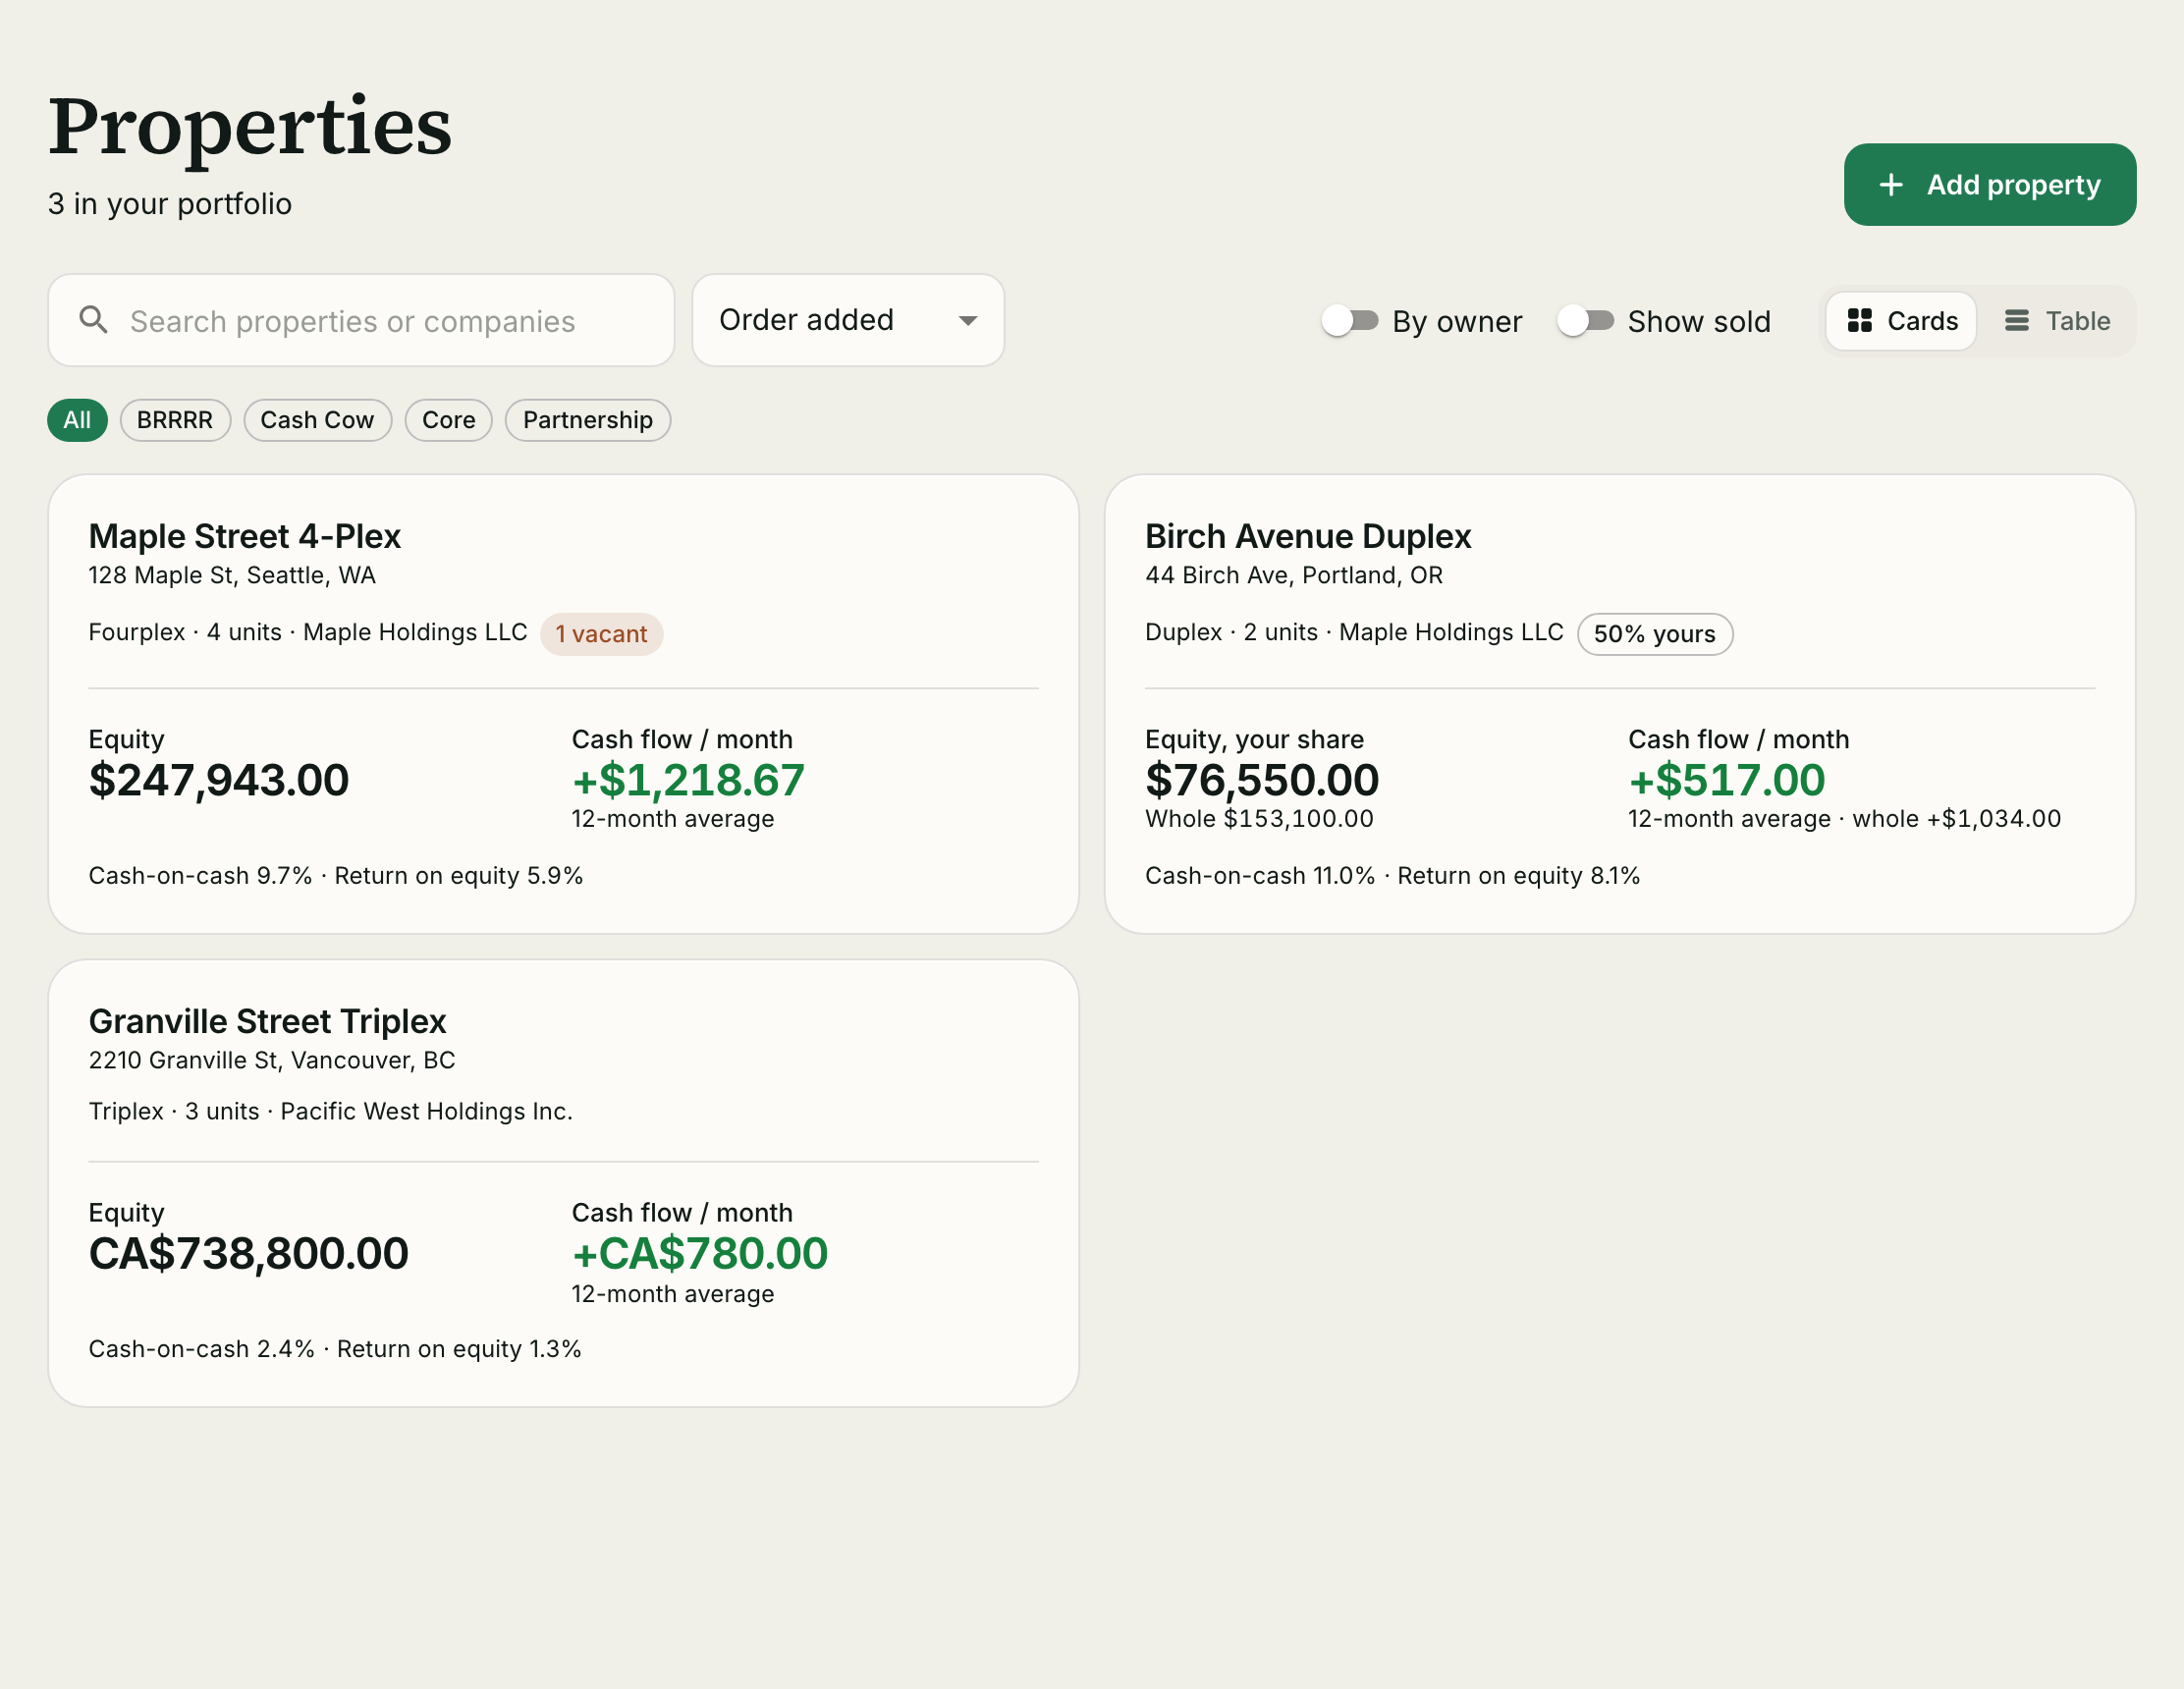Click the Whole $153,100.00 text
This screenshot has width=2184, height=1689.
click(x=1259, y=819)
